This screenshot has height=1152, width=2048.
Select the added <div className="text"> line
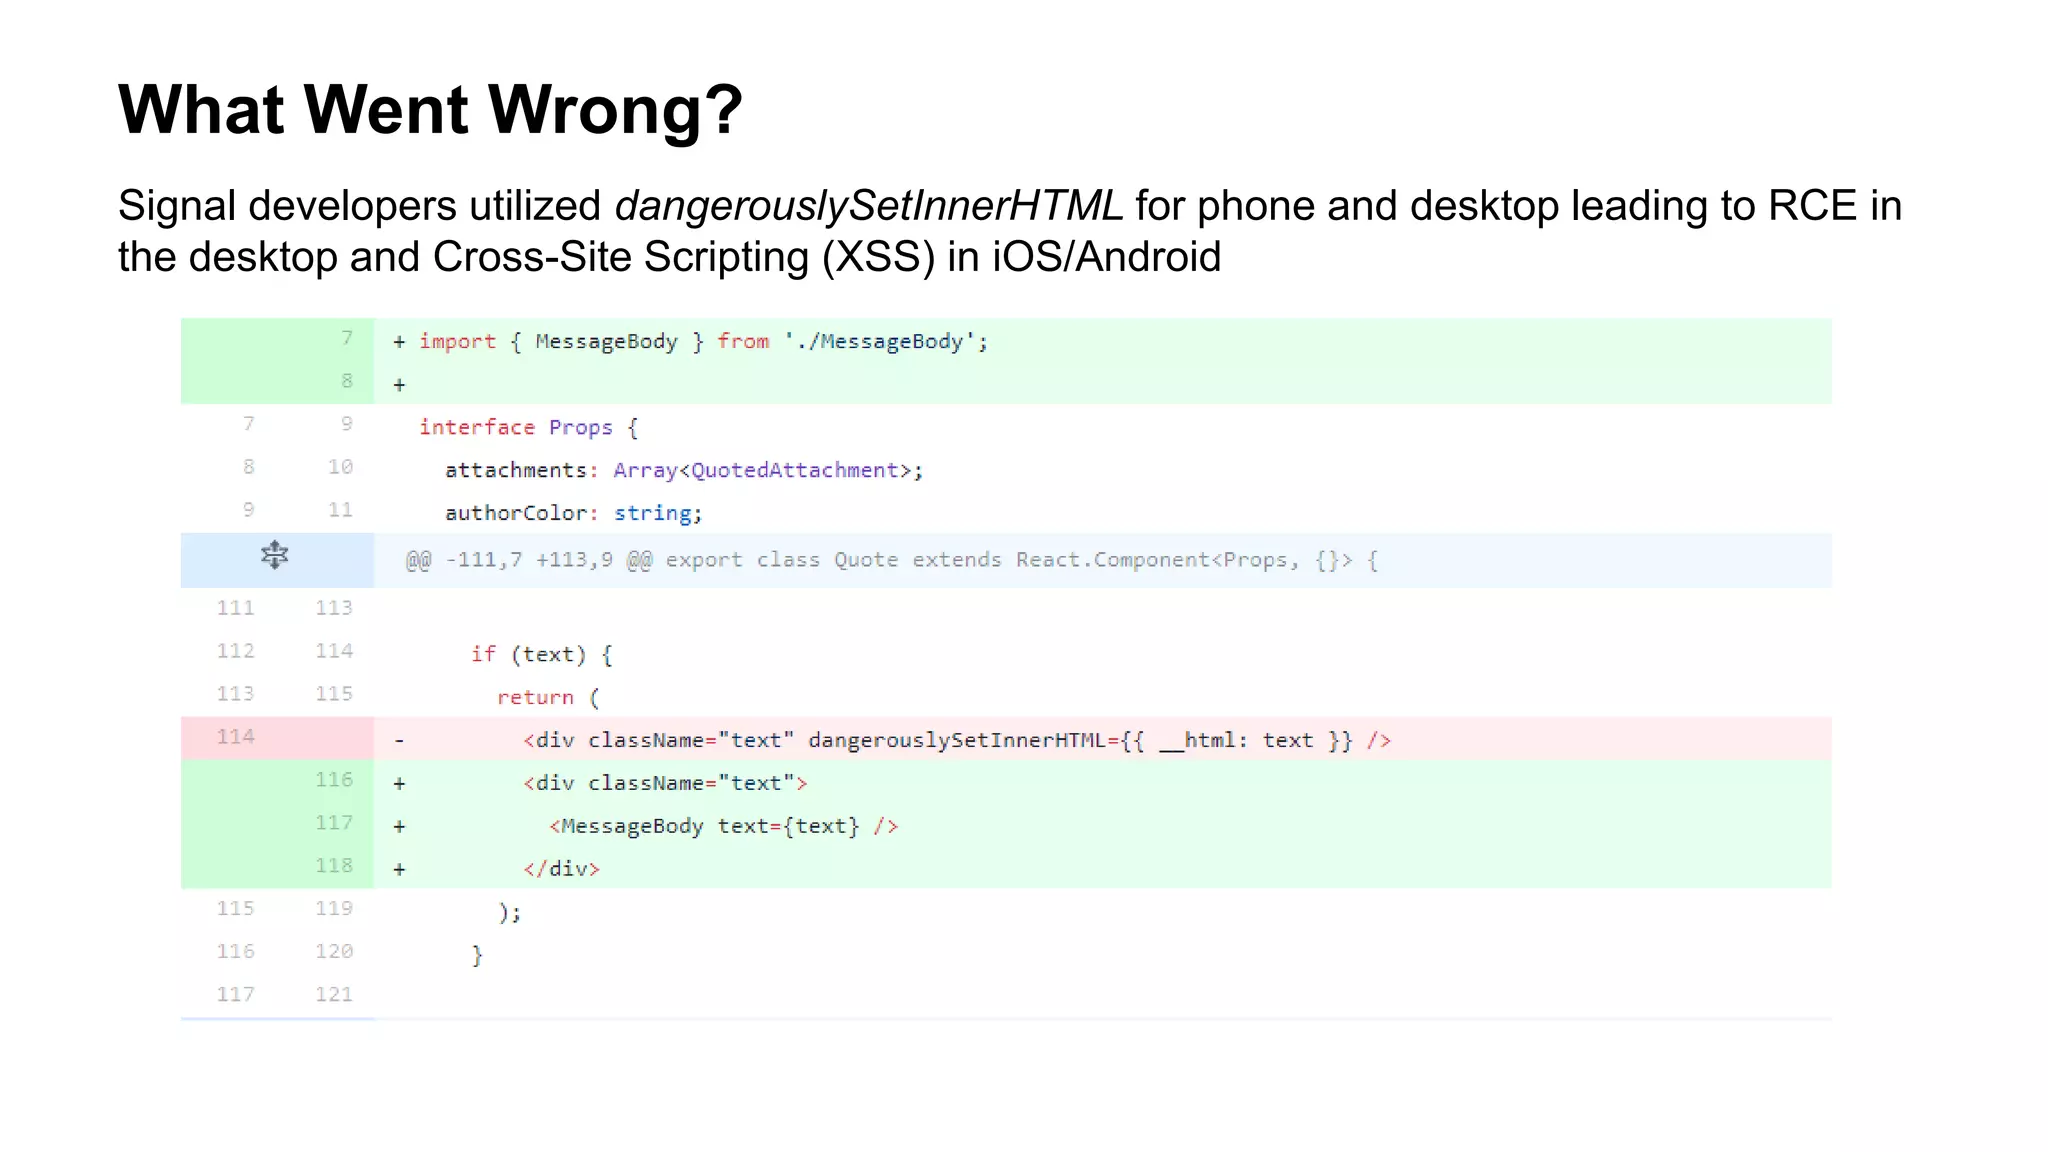(1006, 783)
